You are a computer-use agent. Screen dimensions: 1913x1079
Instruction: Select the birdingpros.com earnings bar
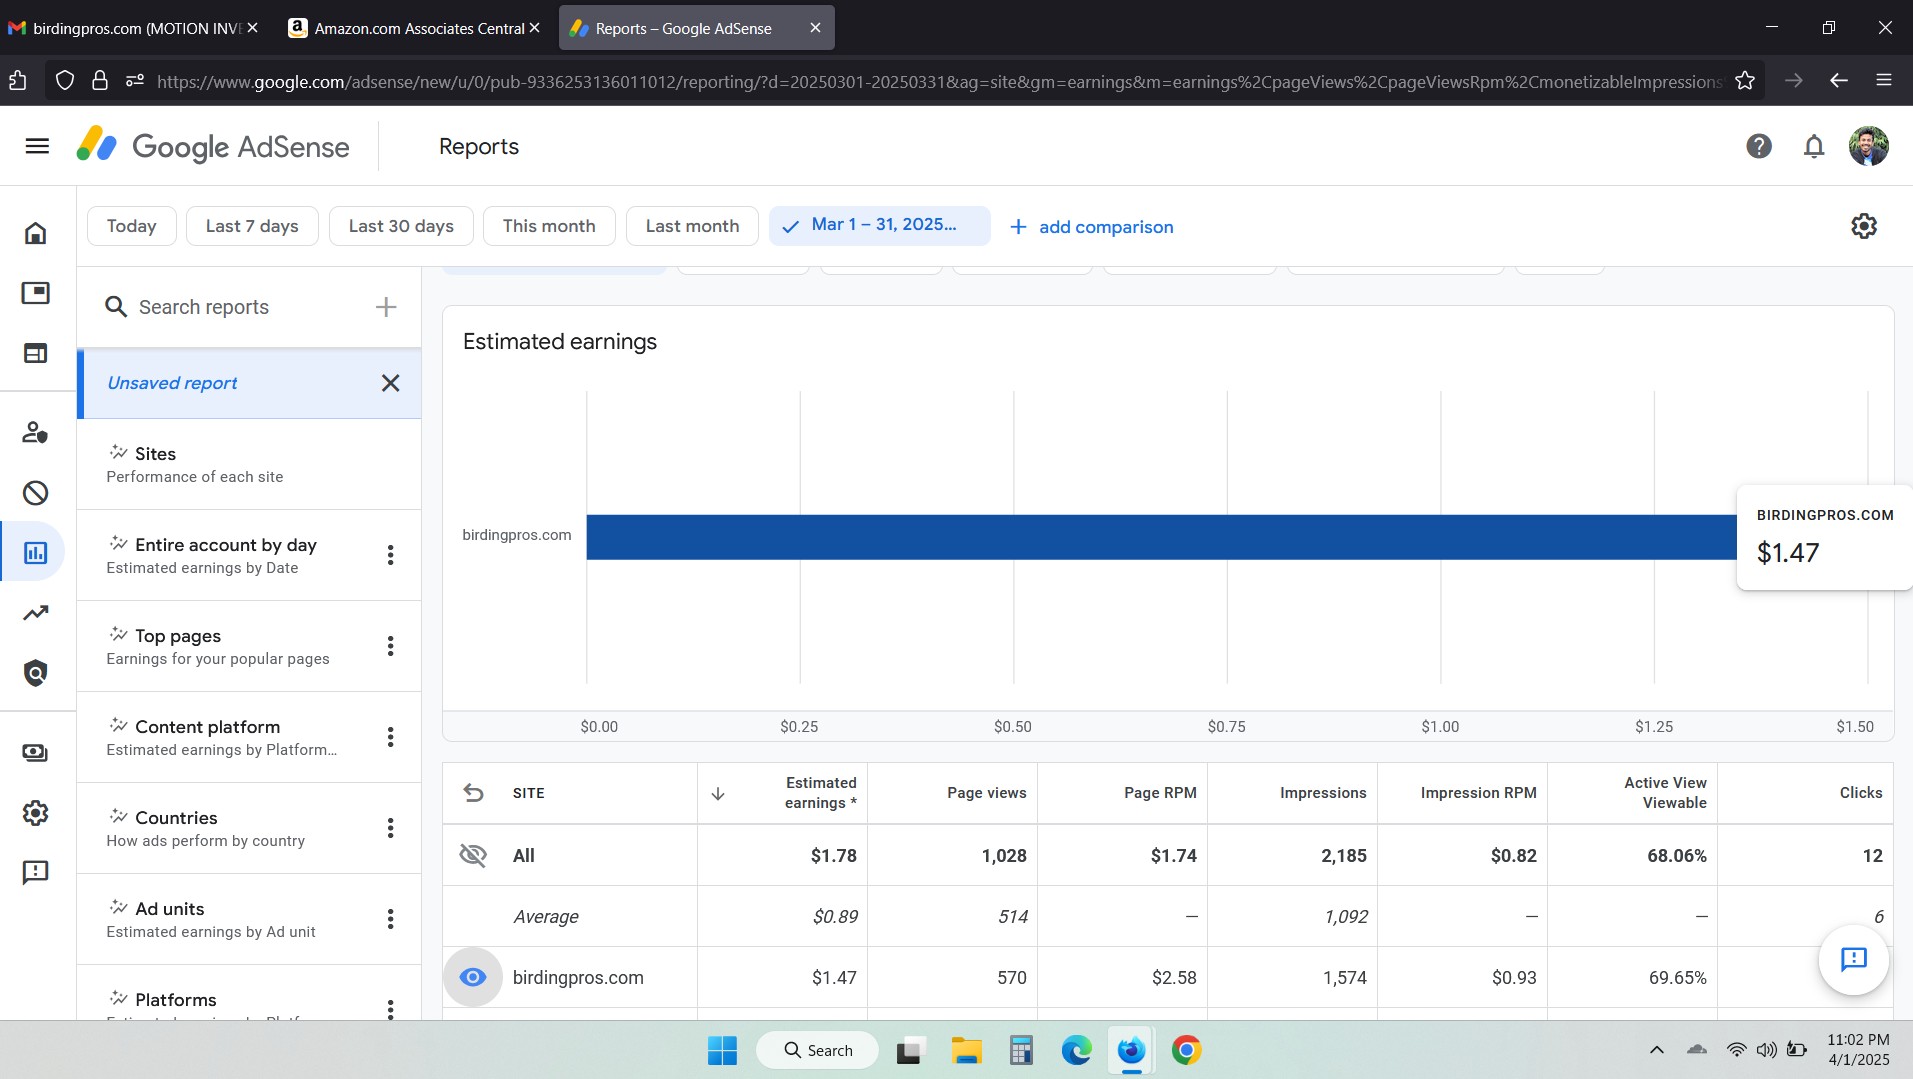pyautogui.click(x=1161, y=537)
